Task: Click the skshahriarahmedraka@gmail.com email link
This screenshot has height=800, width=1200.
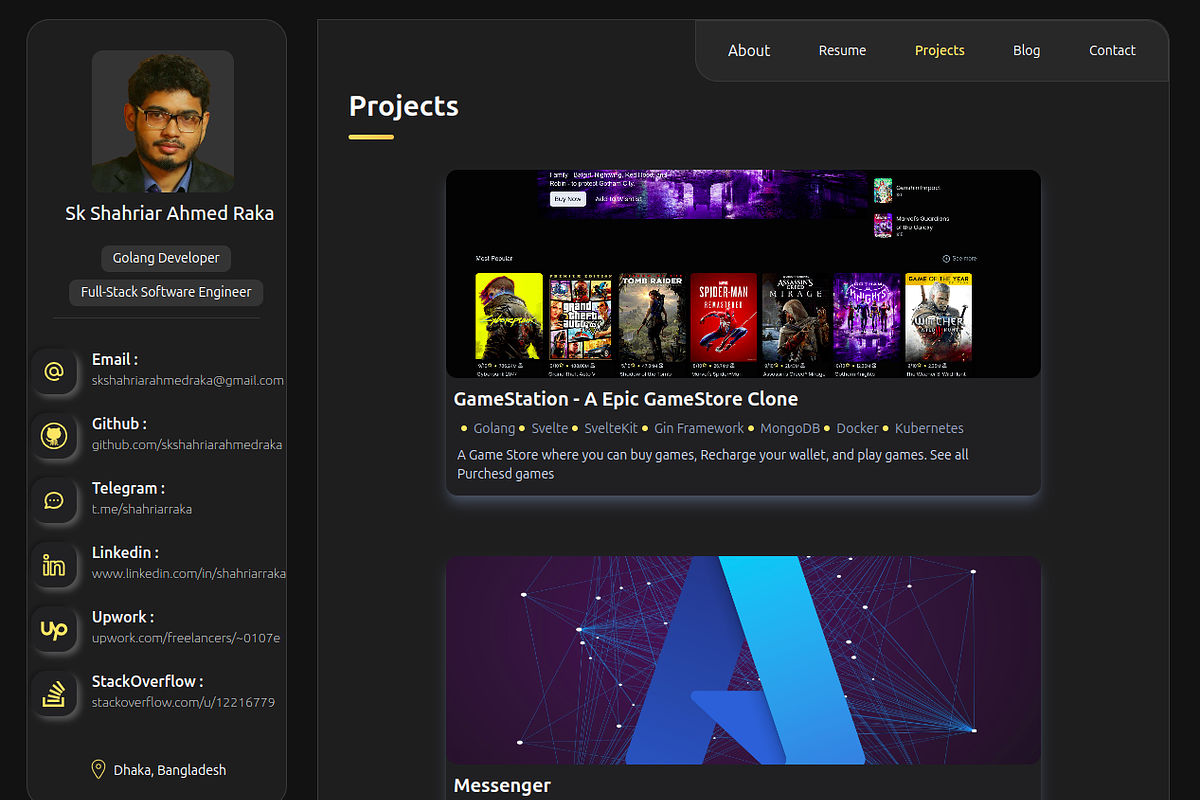Action: tap(188, 380)
